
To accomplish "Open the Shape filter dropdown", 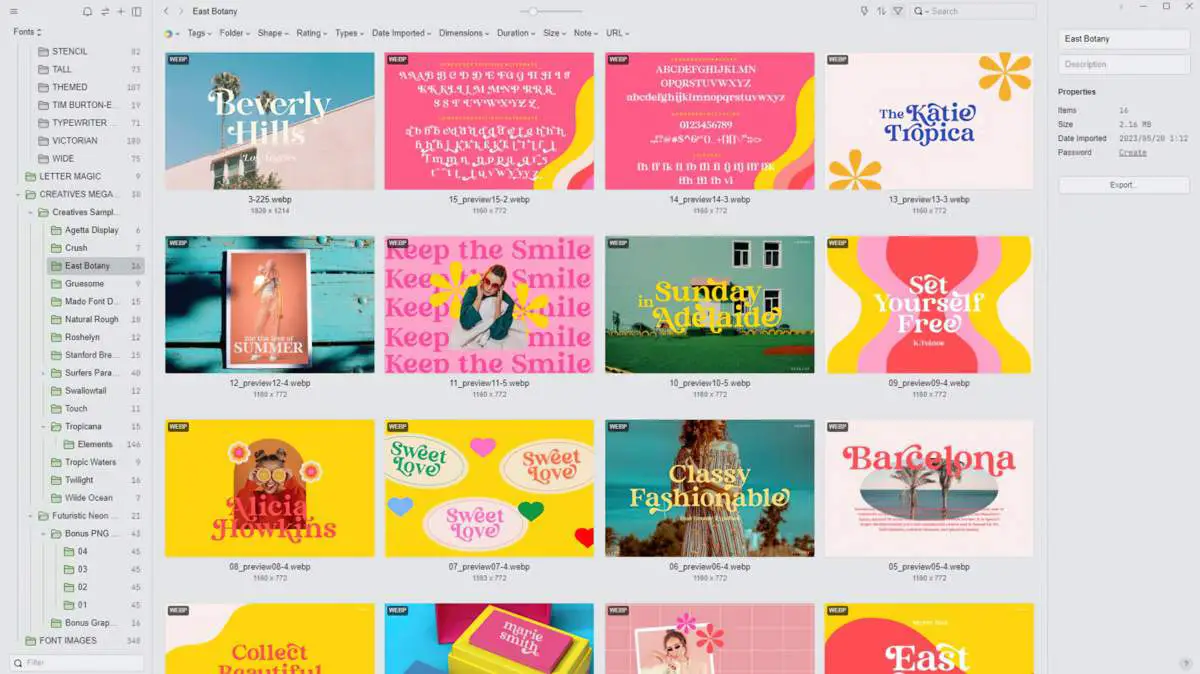I will pos(274,33).
